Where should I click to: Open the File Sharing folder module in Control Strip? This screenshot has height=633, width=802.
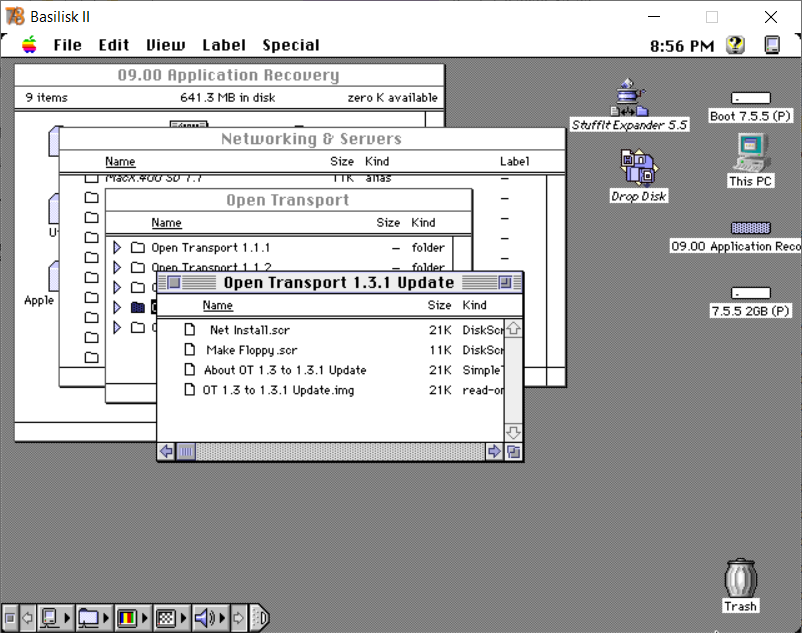(x=94, y=618)
